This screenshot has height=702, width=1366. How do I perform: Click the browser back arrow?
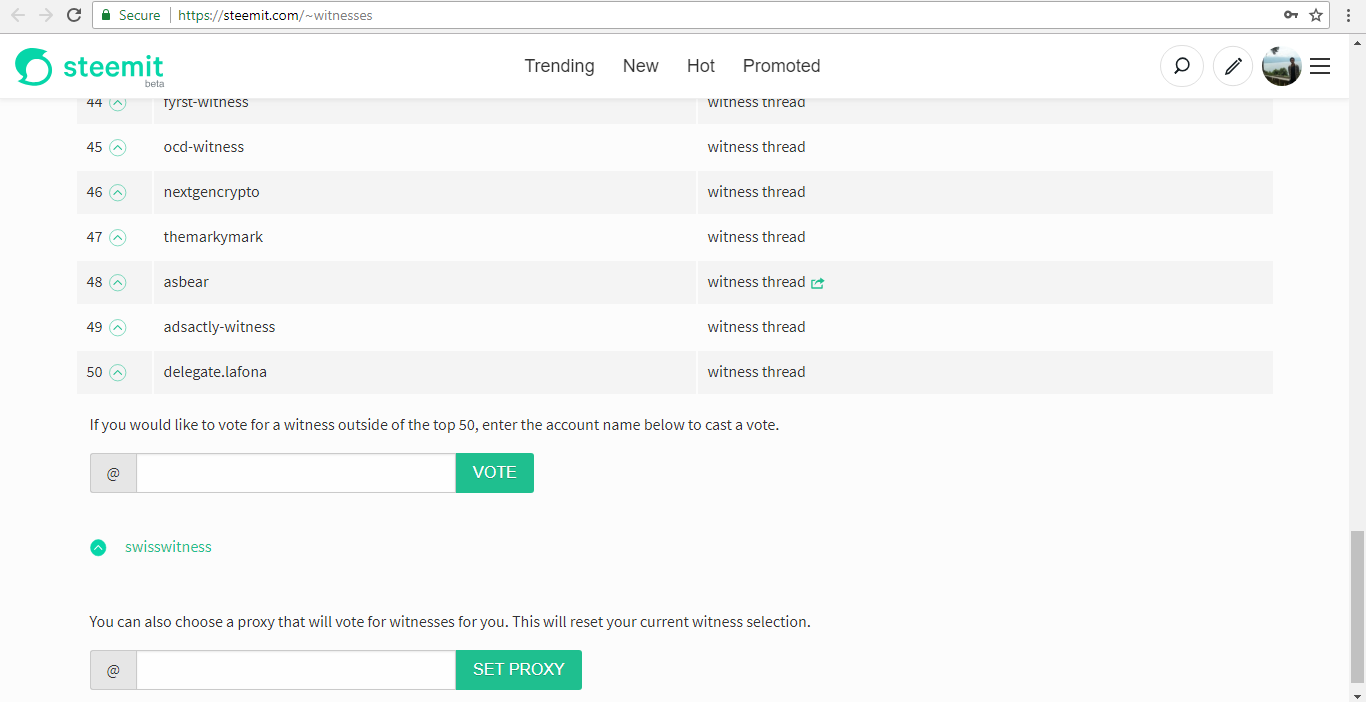18,15
